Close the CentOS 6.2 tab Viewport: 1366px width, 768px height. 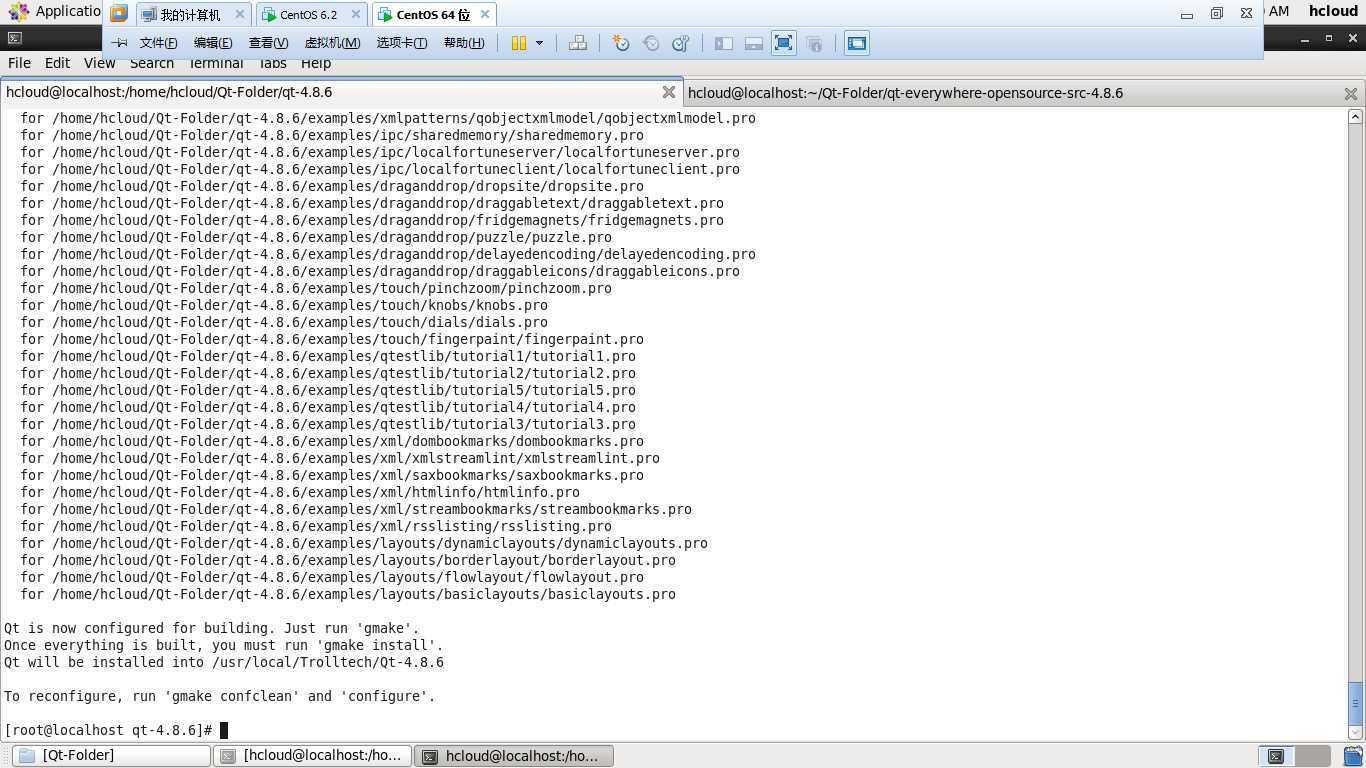(357, 15)
